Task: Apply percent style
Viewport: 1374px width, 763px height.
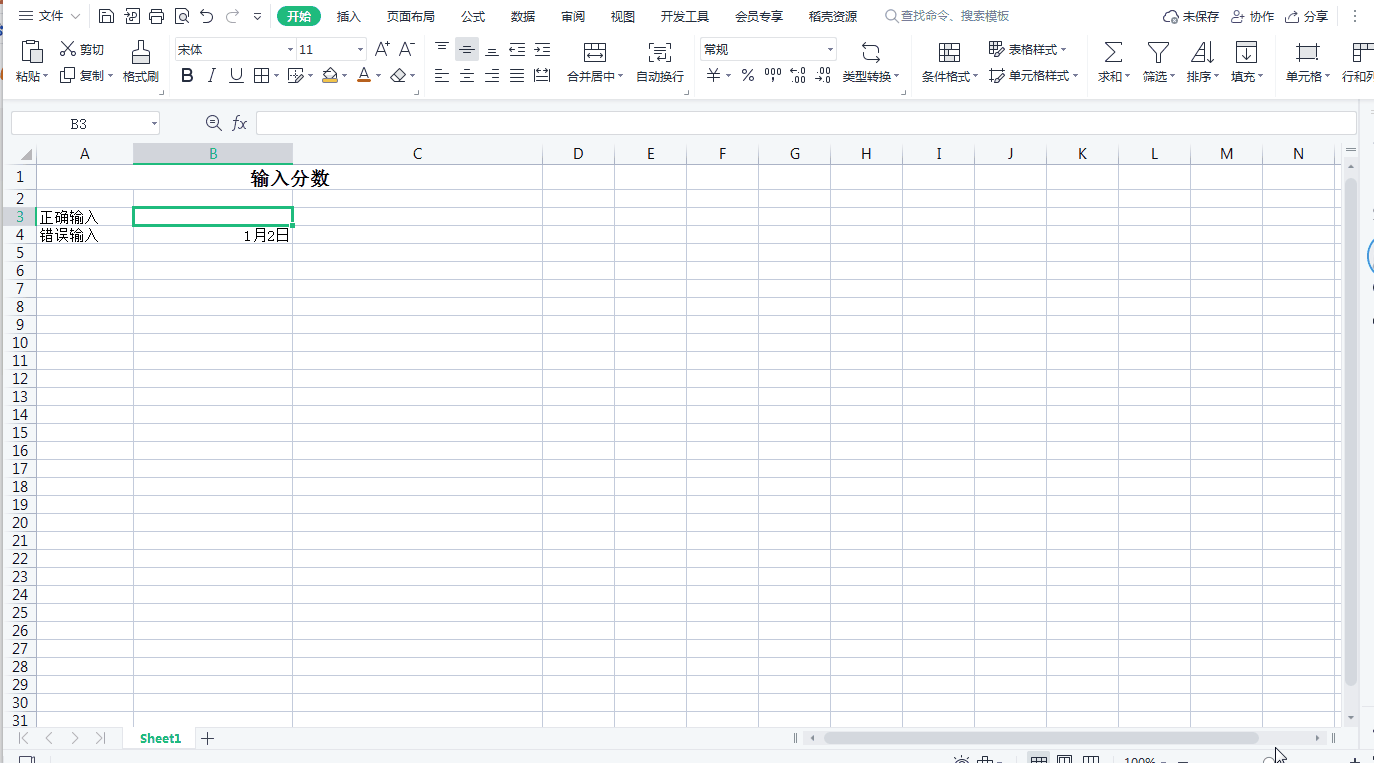Action: 747,75
